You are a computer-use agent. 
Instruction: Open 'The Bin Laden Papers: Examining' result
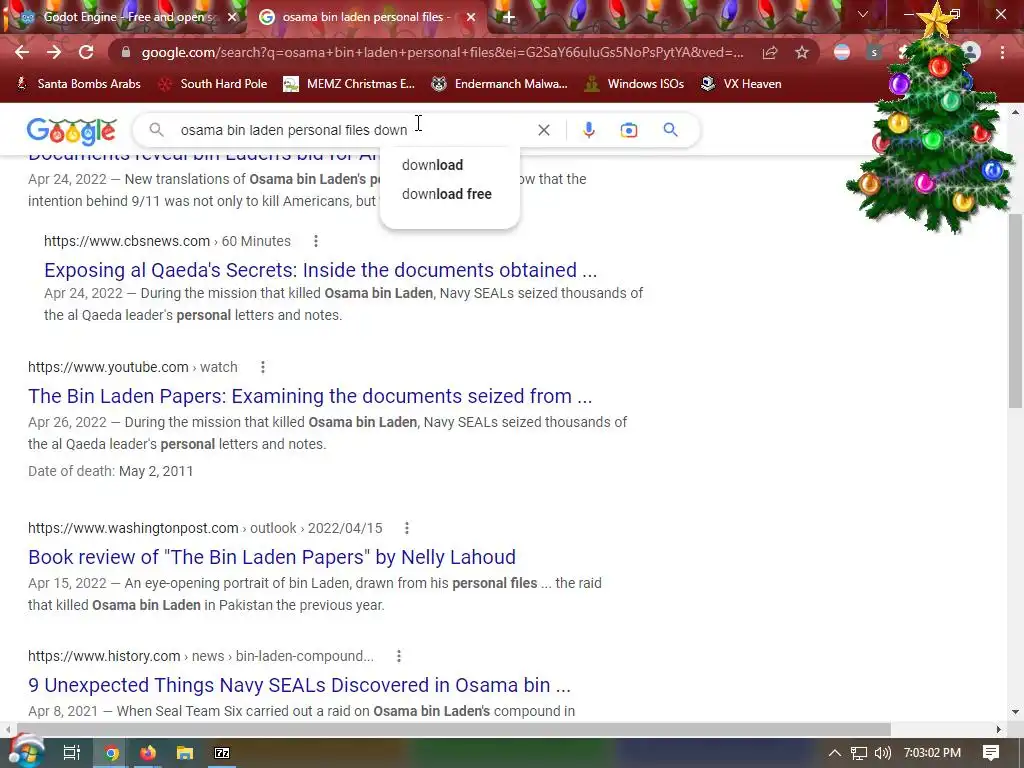(310, 396)
